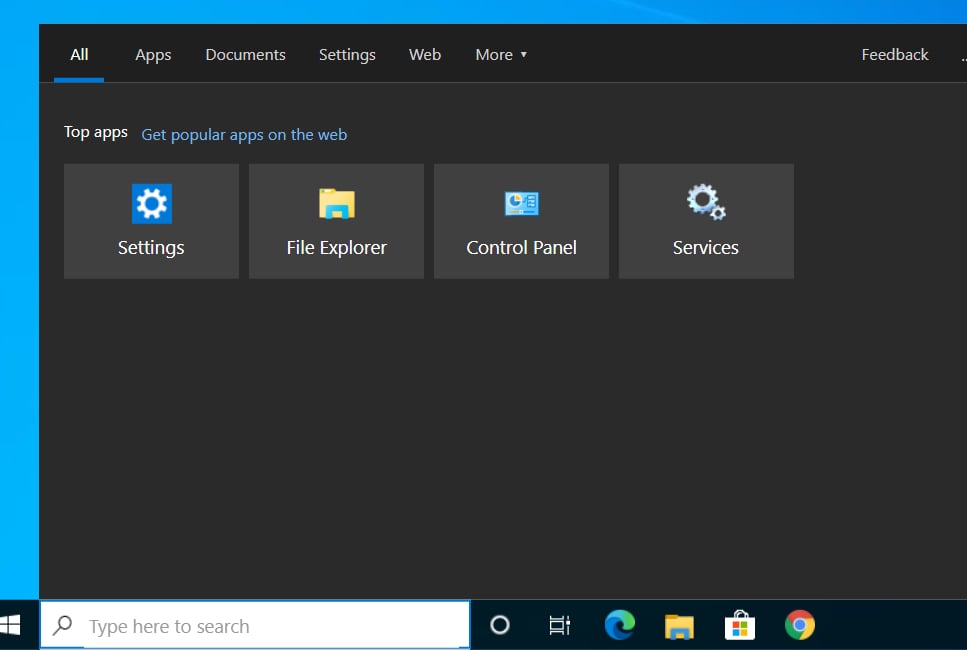Click the Cortana circle icon in the taskbar
The image size is (967, 650).
pyautogui.click(x=500, y=626)
